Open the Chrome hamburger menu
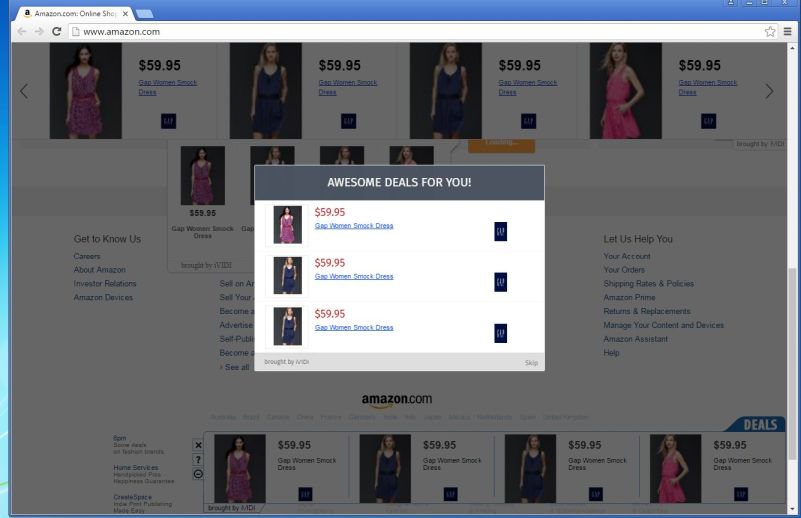Image resolution: width=801 pixels, height=518 pixels. pyautogui.click(x=787, y=32)
